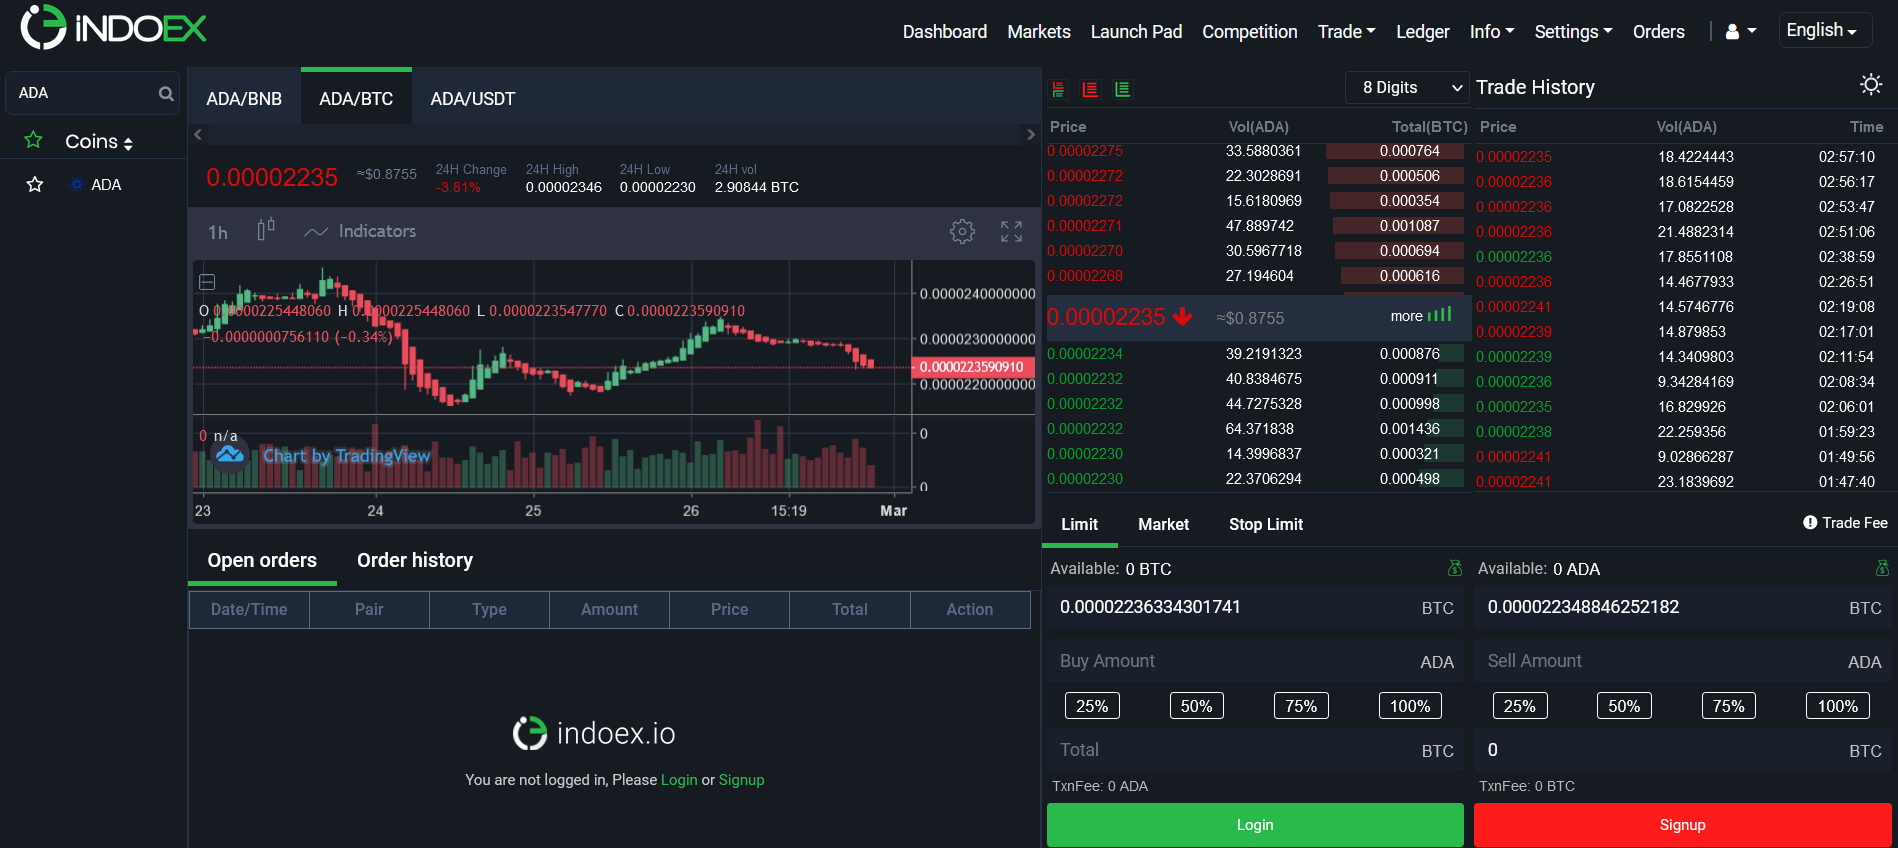
Task: Open the 8 Digits precision dropdown
Action: click(1407, 88)
